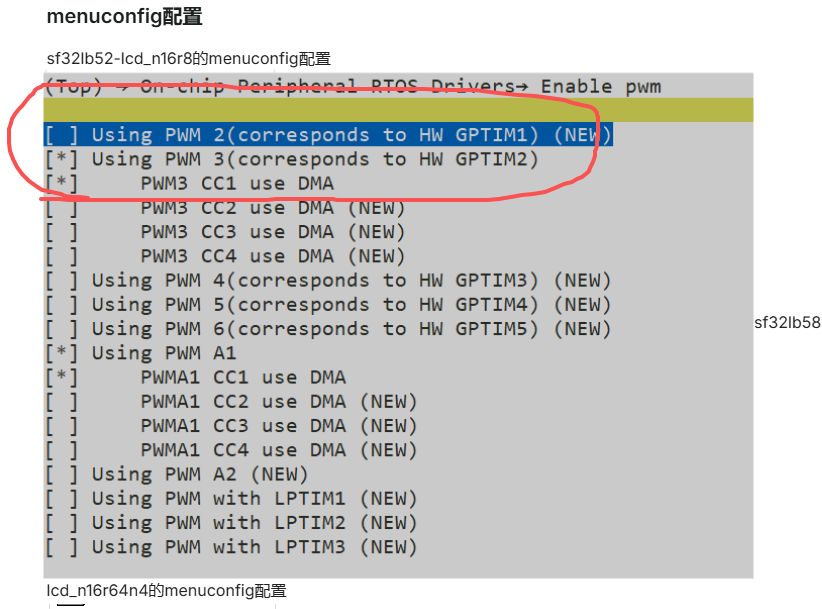Disable PWMA1 CC1 use DMA
Viewport: 822px width, 609px height.
pyautogui.click(x=61, y=377)
